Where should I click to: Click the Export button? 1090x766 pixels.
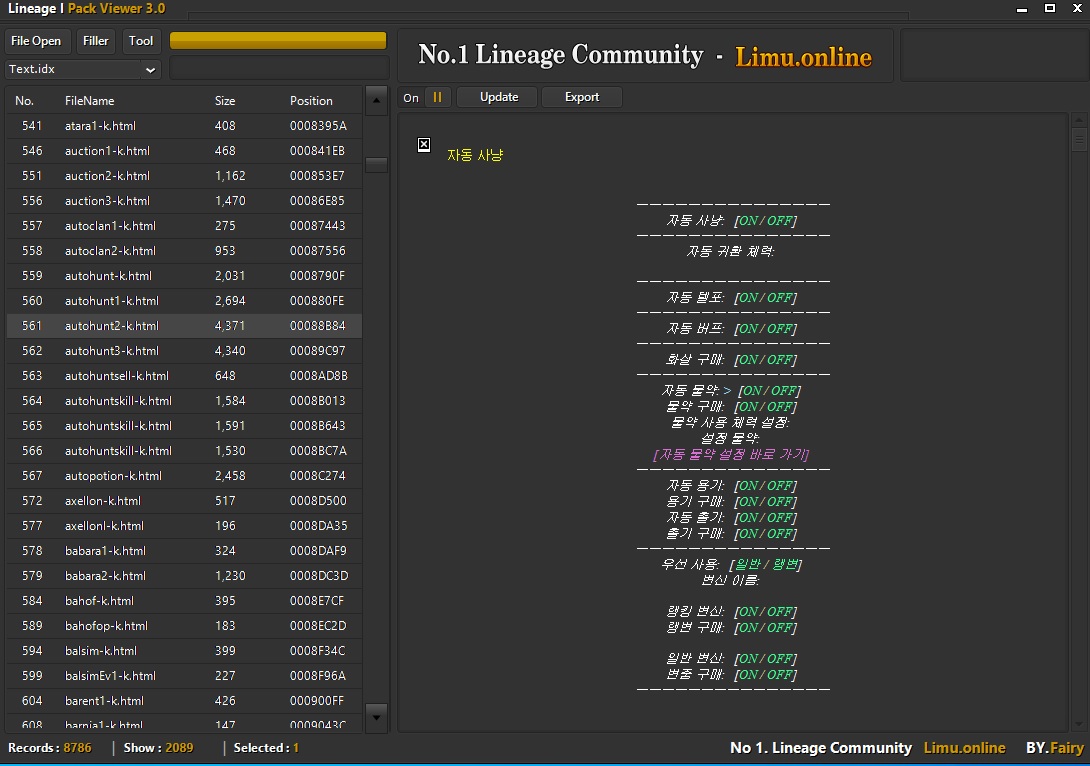[582, 97]
